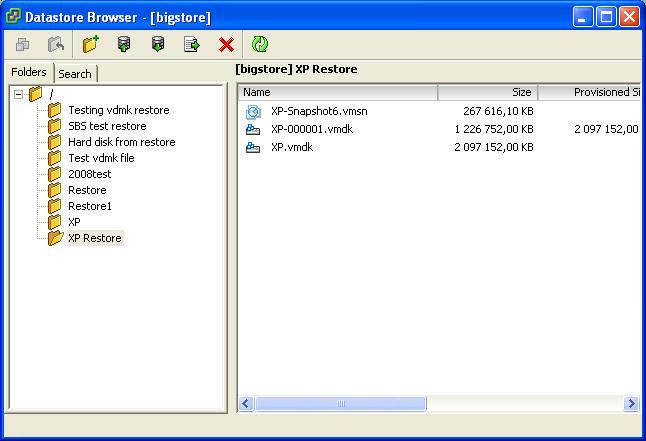Select the XP folder label
The width and height of the screenshot is (646, 441).
pyautogui.click(x=74, y=222)
